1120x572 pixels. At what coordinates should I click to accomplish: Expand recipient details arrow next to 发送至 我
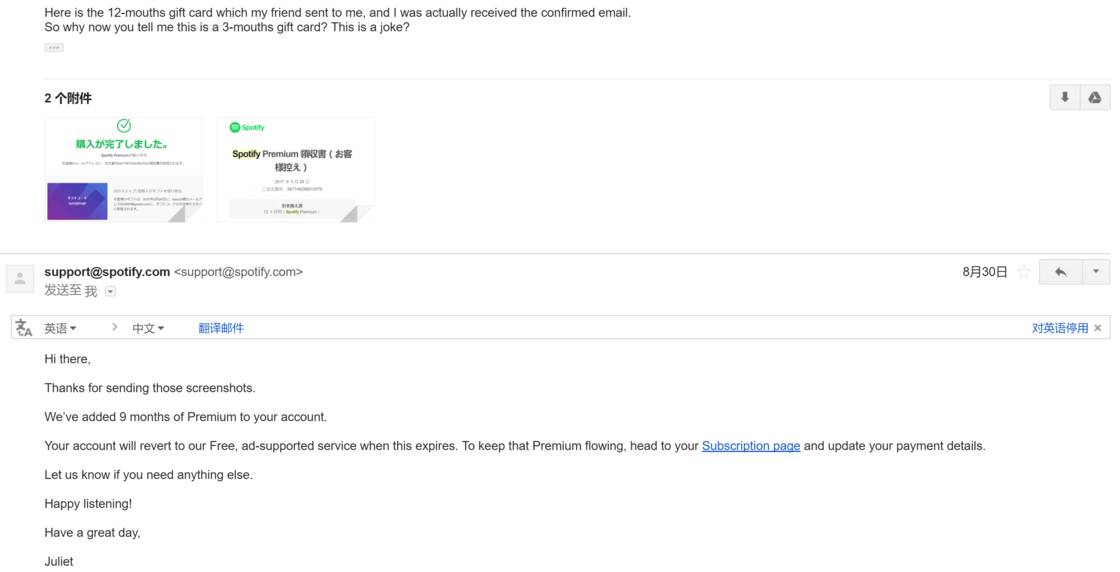[x=110, y=291]
